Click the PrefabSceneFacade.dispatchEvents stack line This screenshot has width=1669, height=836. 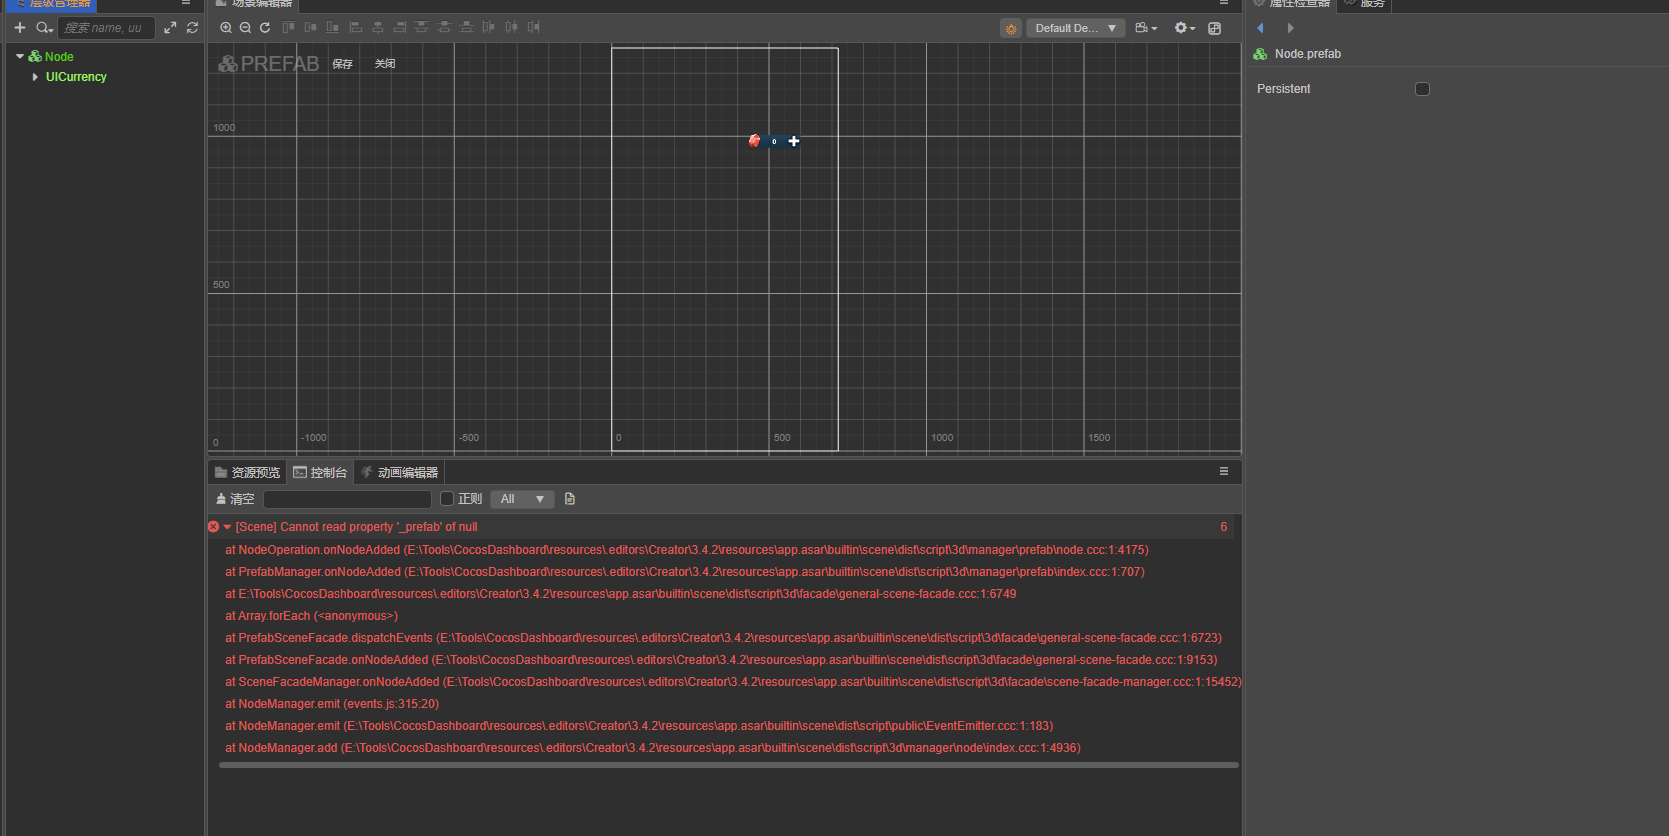pyautogui.click(x=723, y=638)
